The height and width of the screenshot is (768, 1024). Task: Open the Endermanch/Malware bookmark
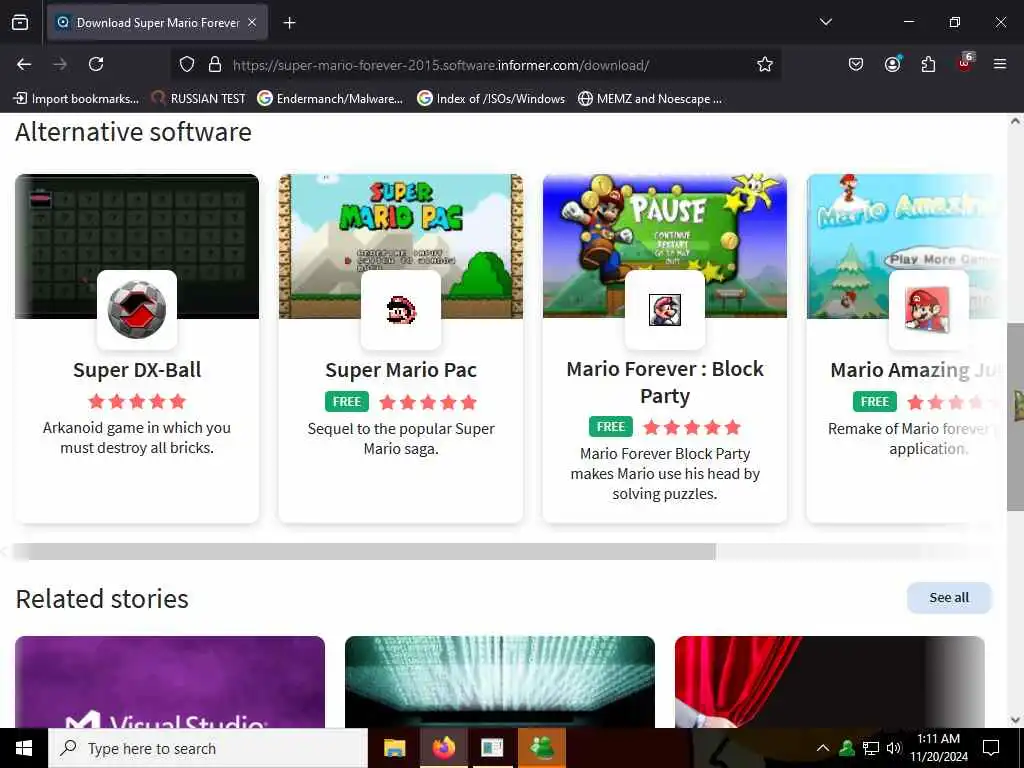click(330, 99)
